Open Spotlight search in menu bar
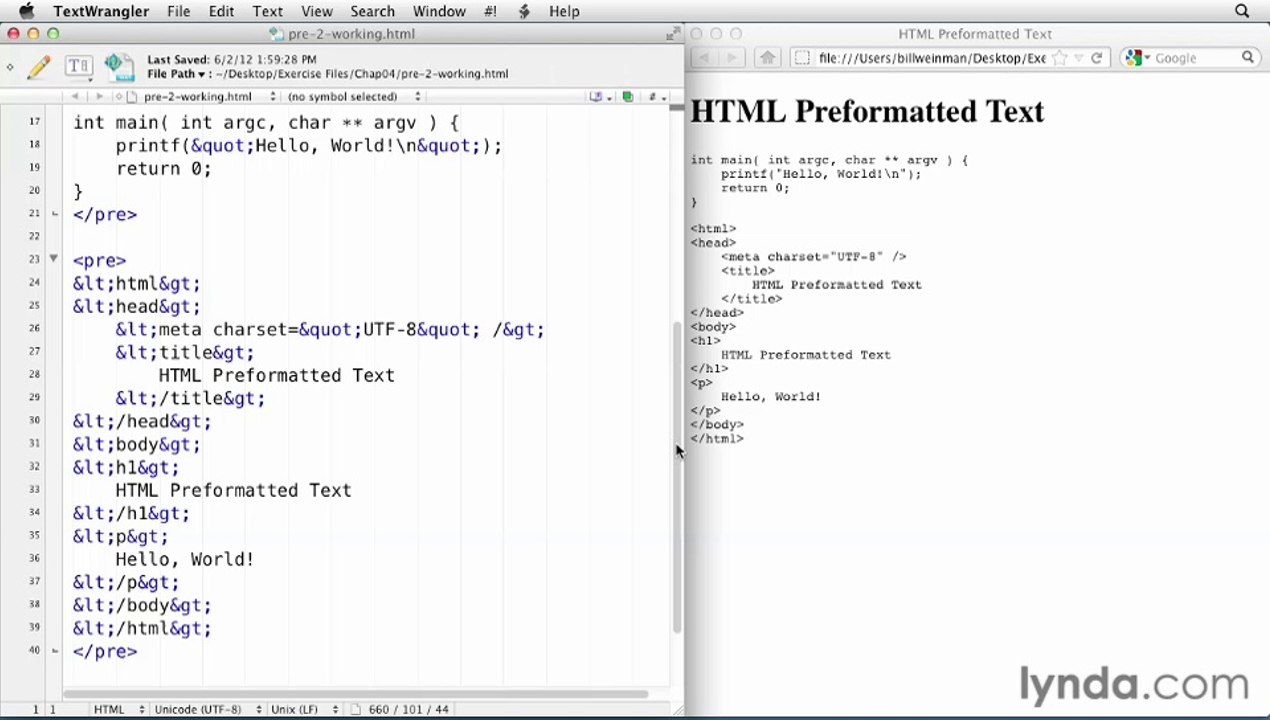Image resolution: width=1270 pixels, height=720 pixels. [1242, 11]
